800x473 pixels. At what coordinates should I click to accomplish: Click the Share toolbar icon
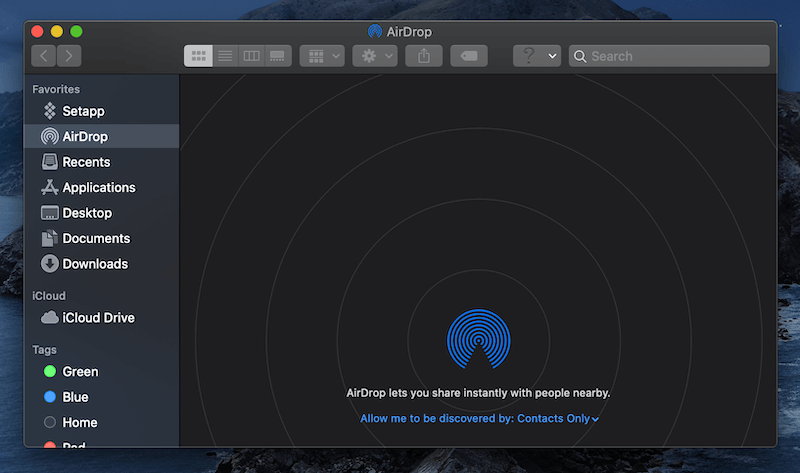point(424,56)
